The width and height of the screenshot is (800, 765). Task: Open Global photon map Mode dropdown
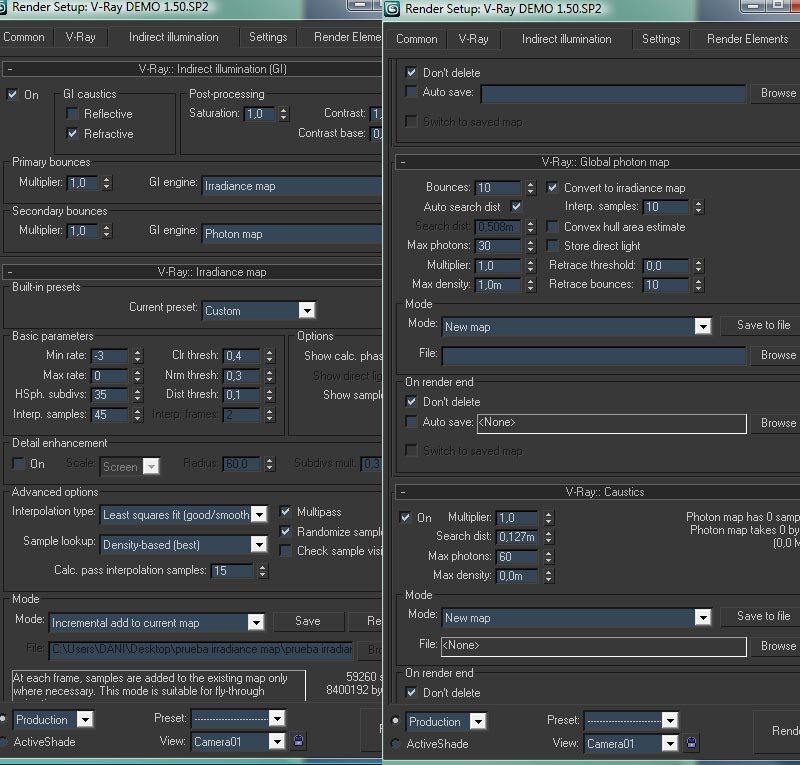tap(577, 327)
